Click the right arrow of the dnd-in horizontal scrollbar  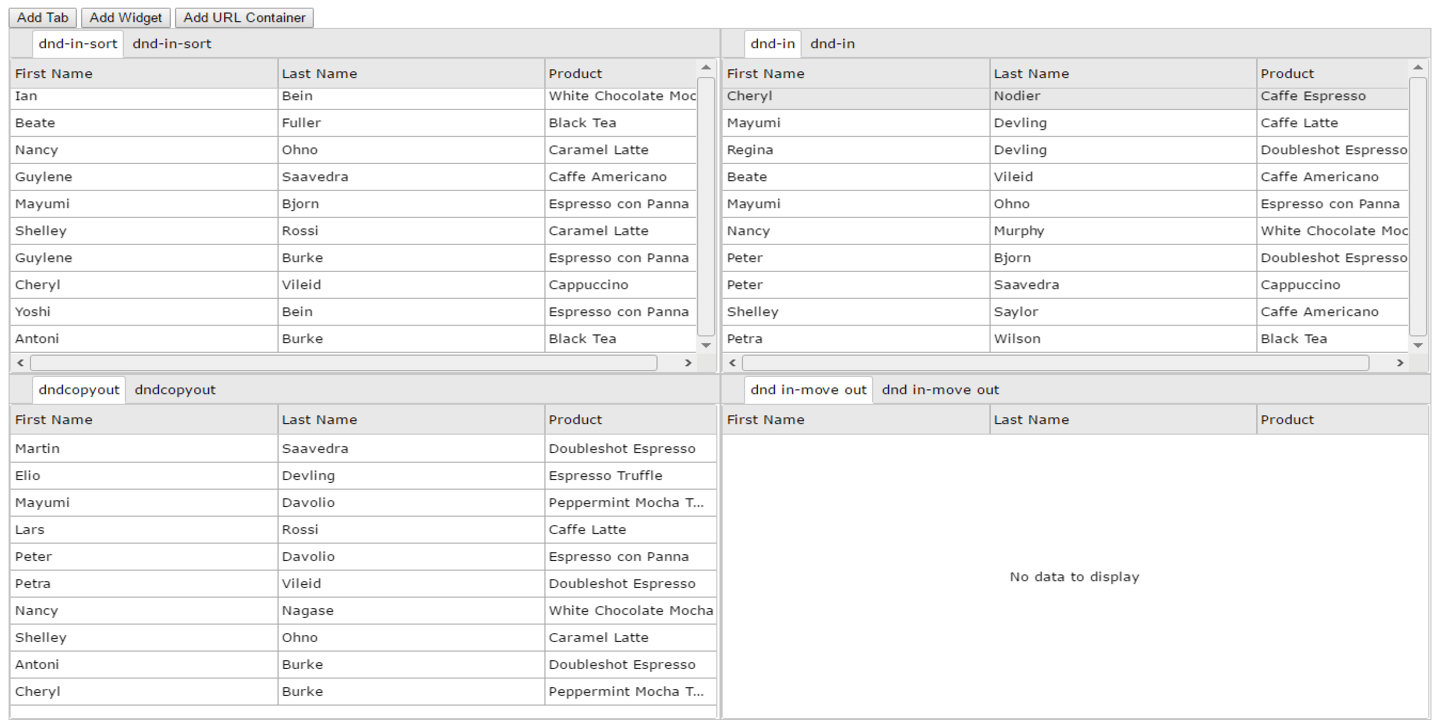[x=1399, y=363]
